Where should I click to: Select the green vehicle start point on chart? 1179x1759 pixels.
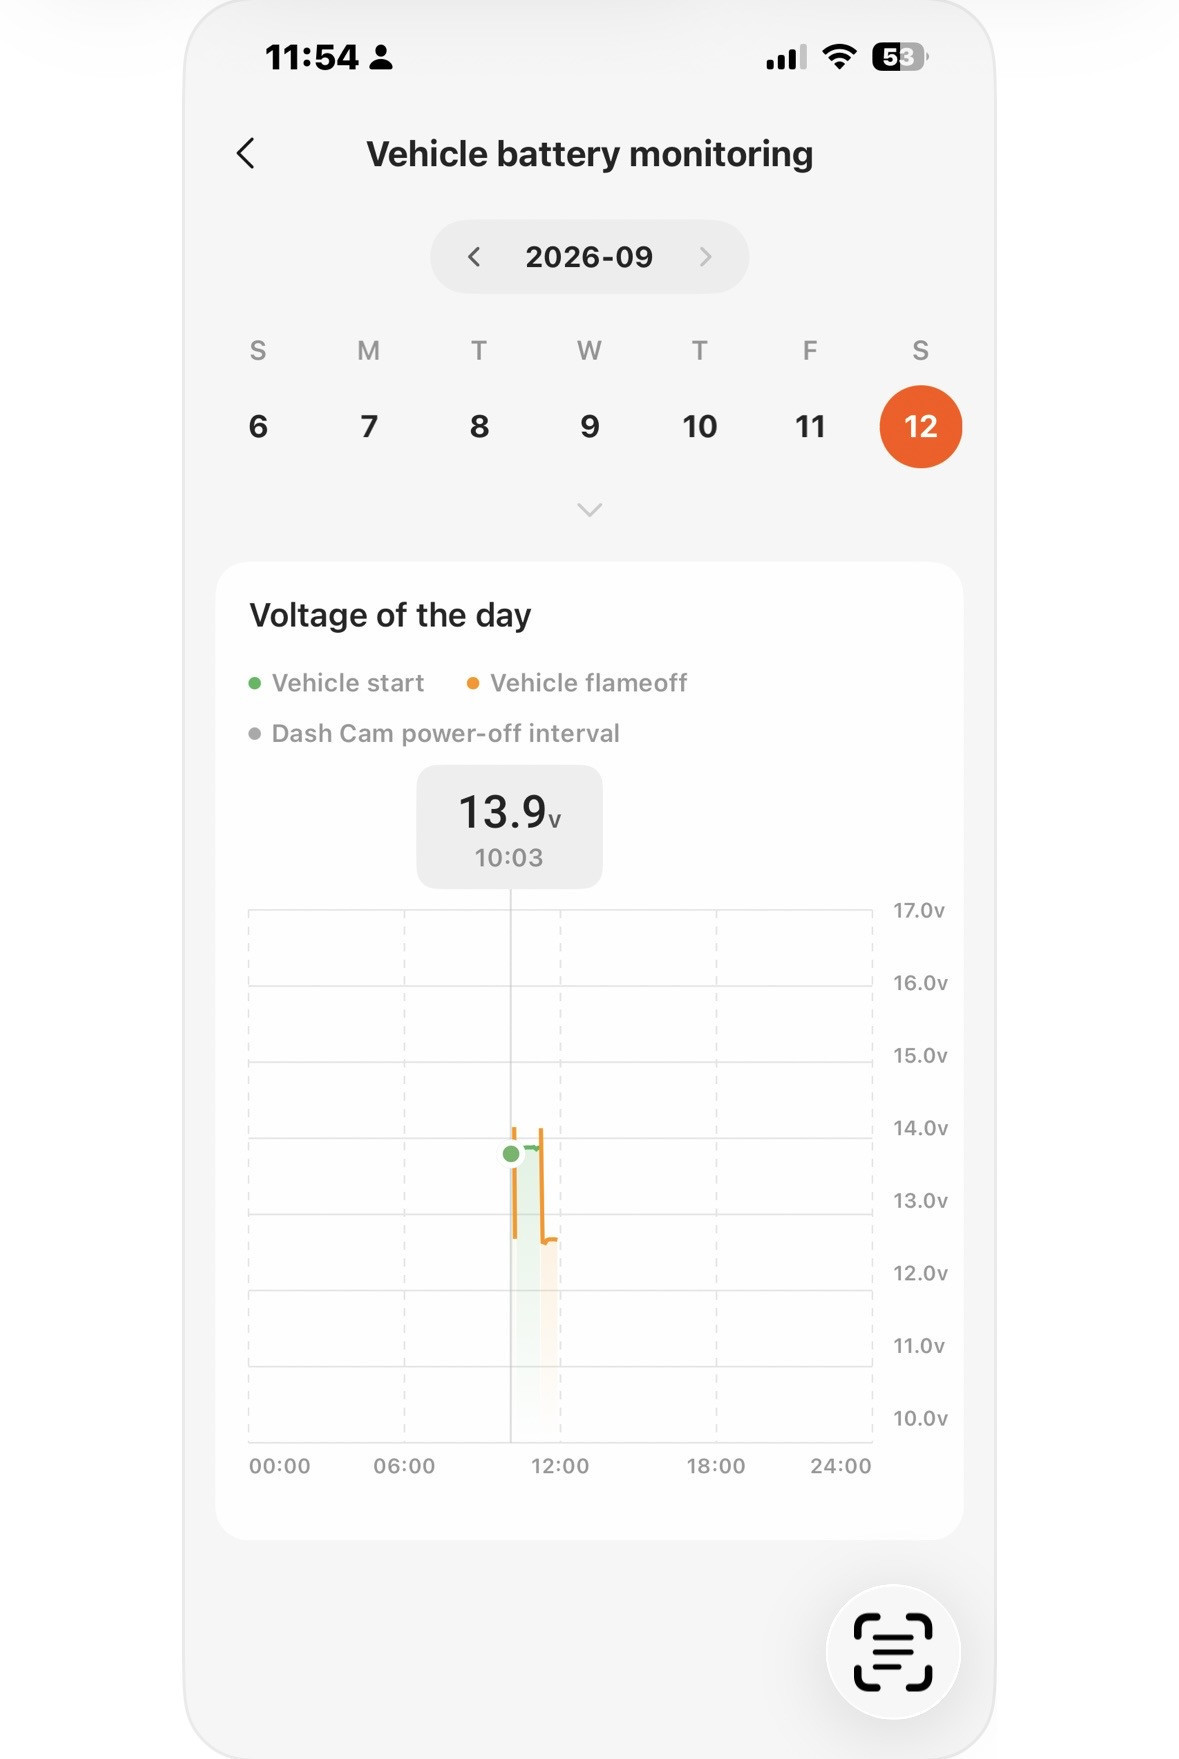pyautogui.click(x=511, y=1154)
